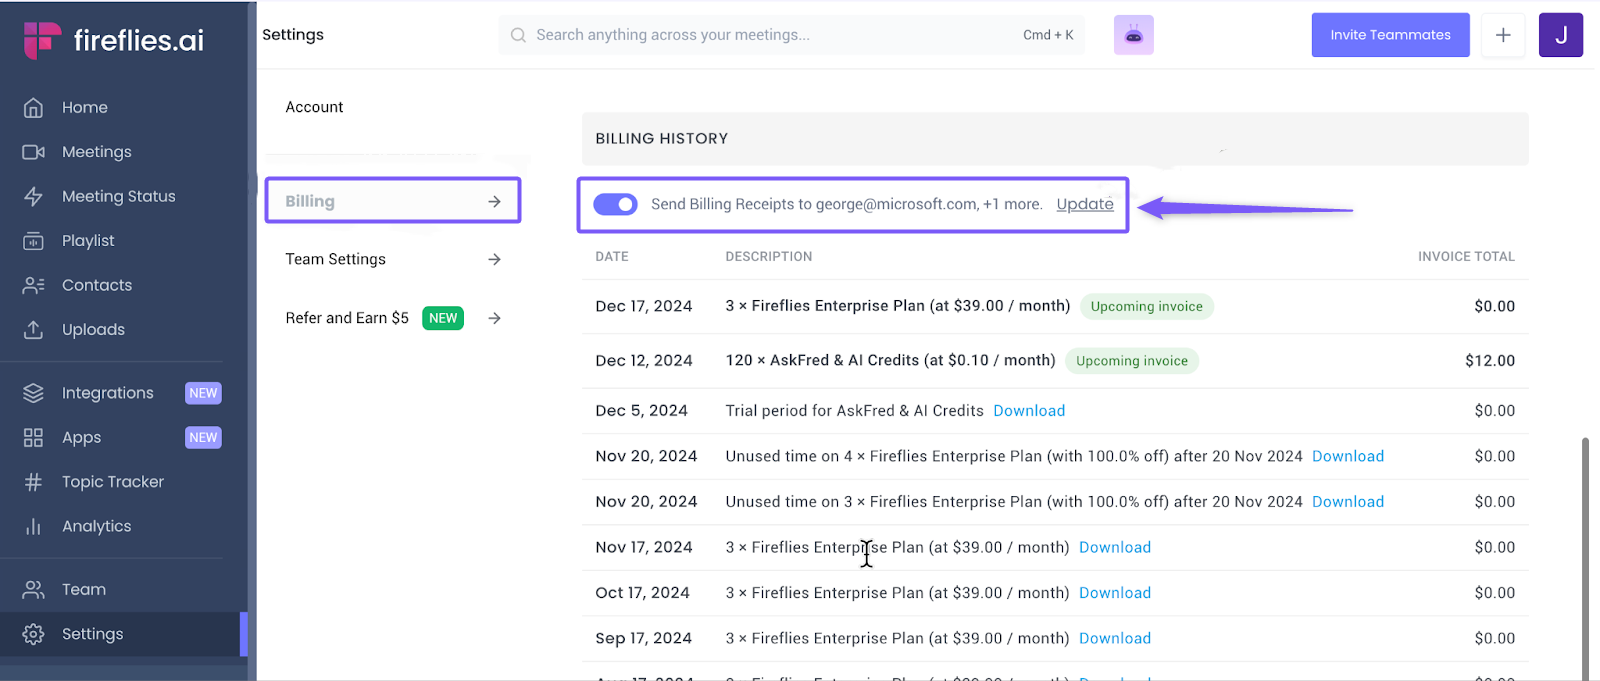Click the page vertical scrollbar
The width and height of the screenshot is (1600, 681).
point(1585,550)
